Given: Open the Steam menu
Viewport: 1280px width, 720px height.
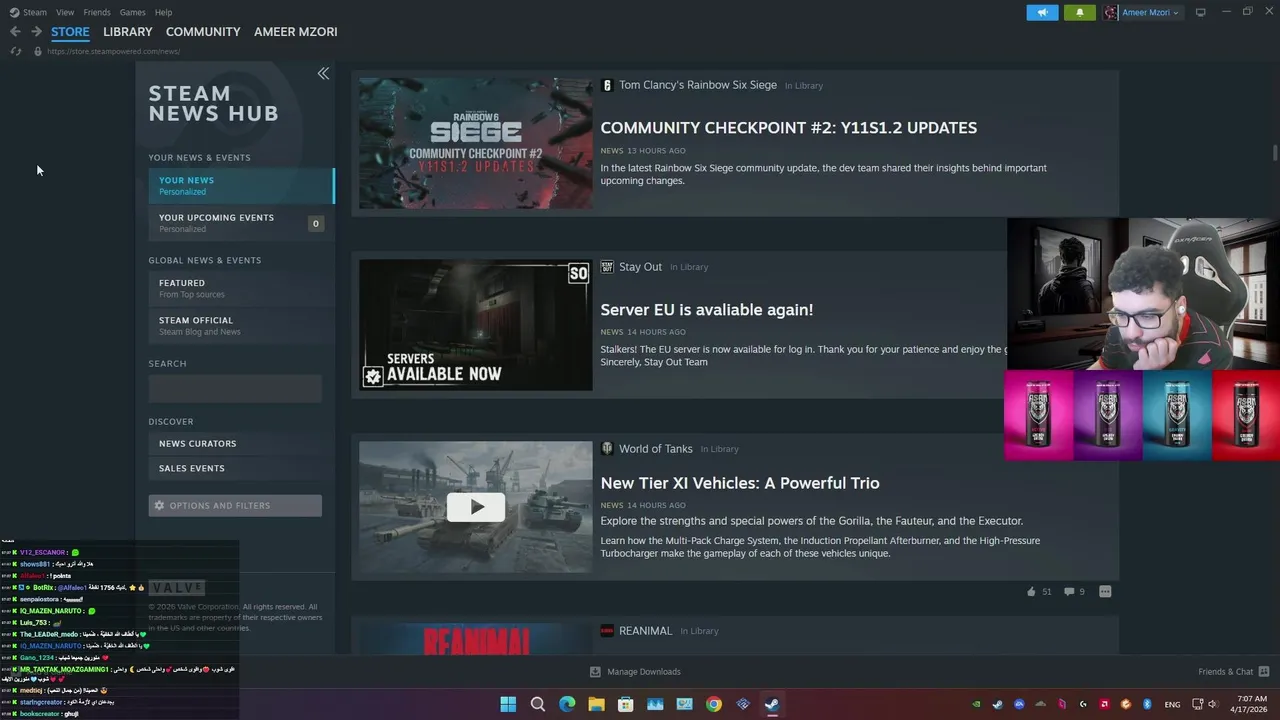Looking at the screenshot, I should [29, 12].
